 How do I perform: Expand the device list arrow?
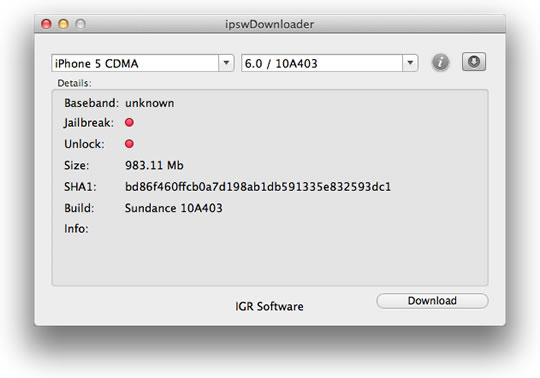[226, 63]
